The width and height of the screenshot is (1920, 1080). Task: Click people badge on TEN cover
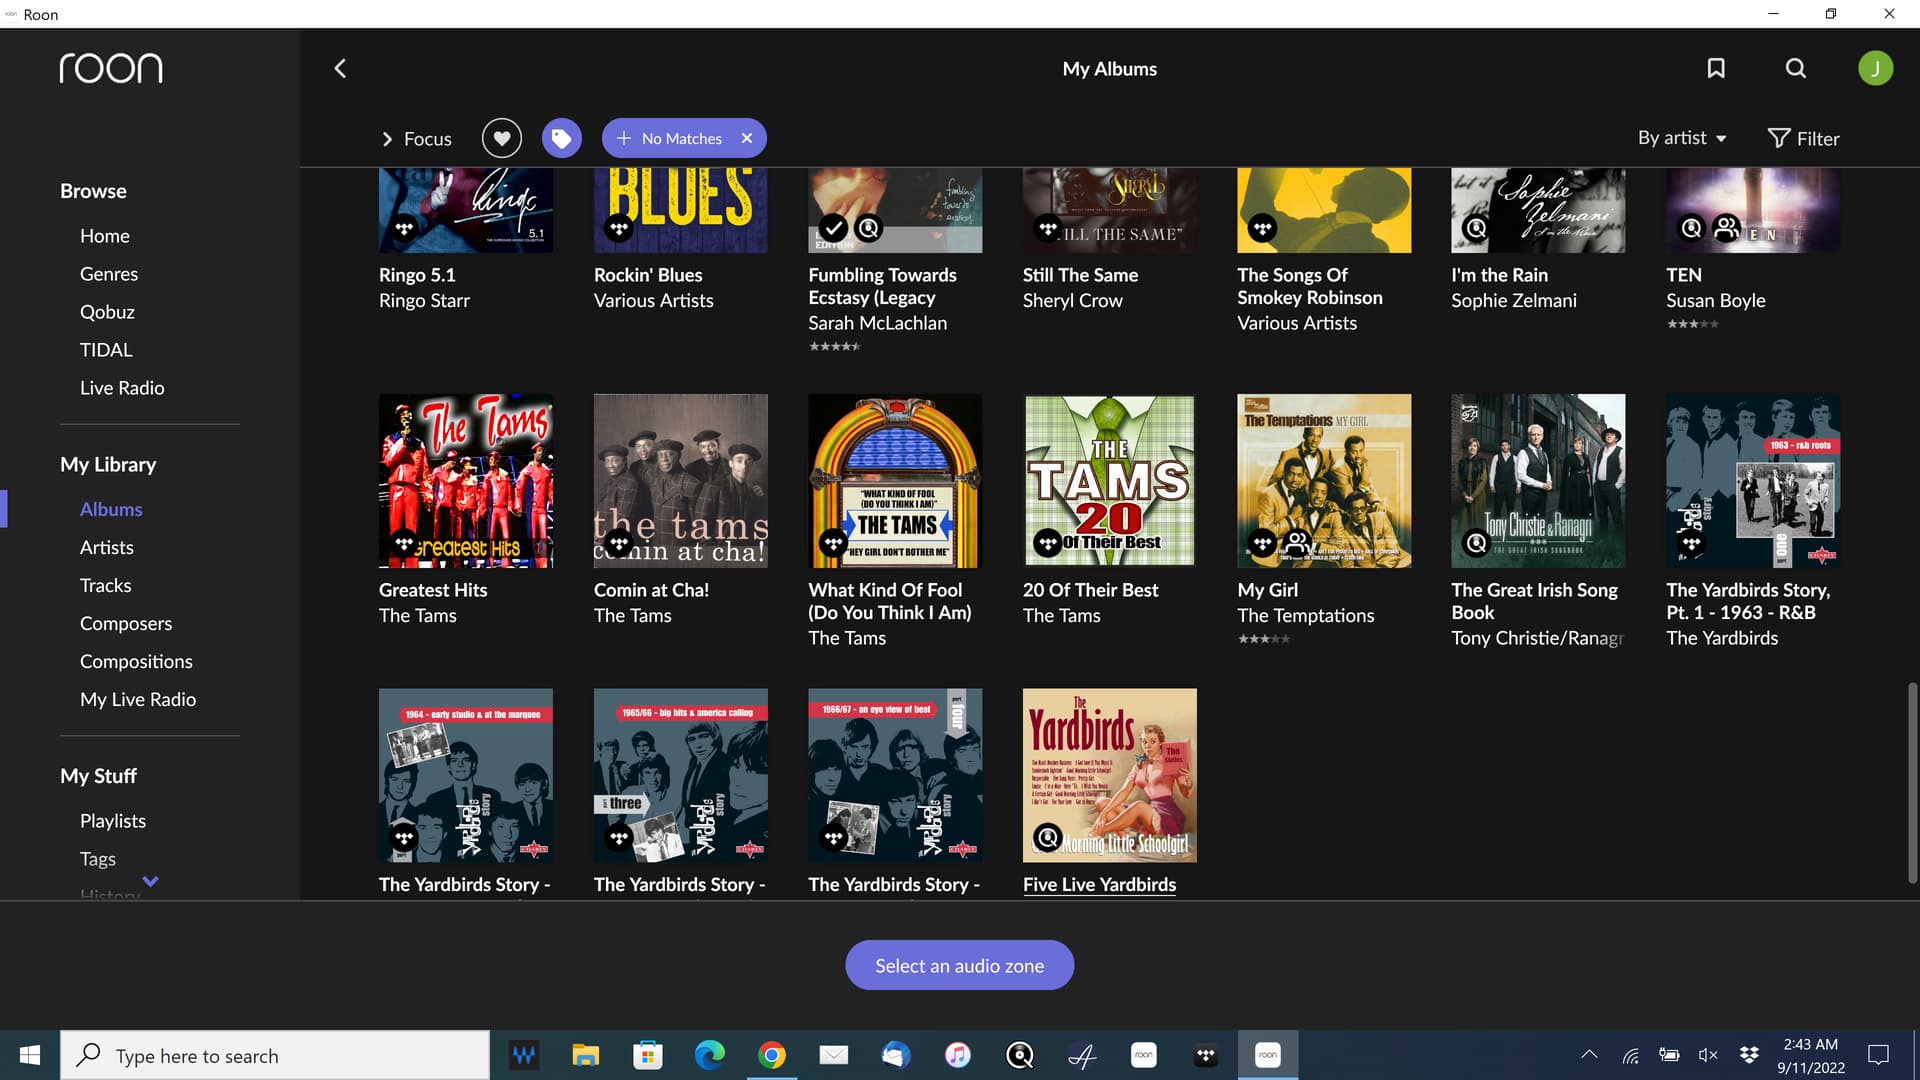pyautogui.click(x=1727, y=228)
